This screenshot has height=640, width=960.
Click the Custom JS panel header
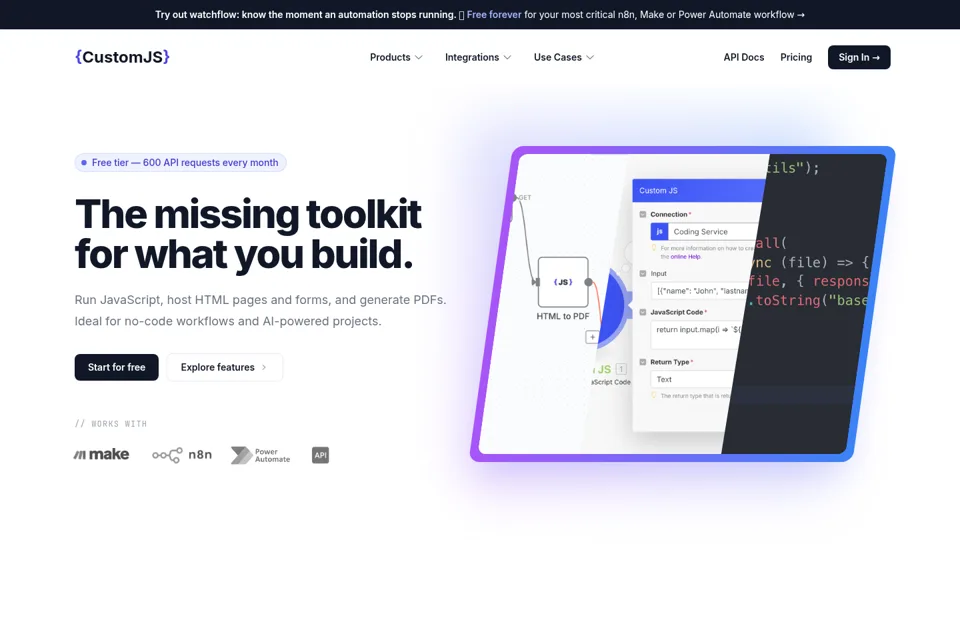click(699, 190)
